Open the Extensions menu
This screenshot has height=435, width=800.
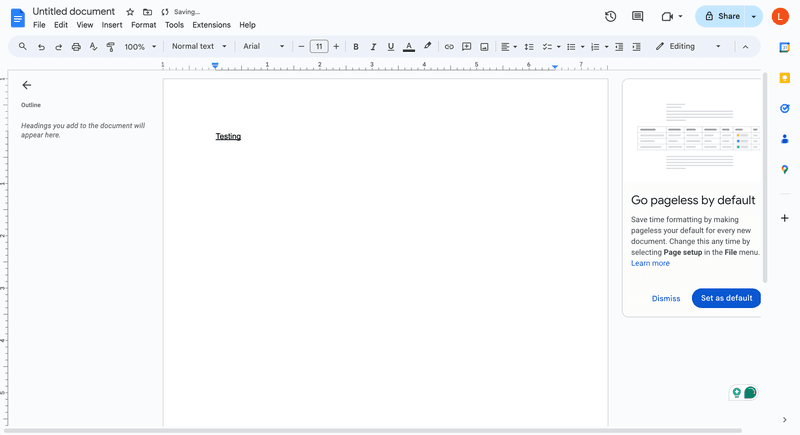(211, 25)
